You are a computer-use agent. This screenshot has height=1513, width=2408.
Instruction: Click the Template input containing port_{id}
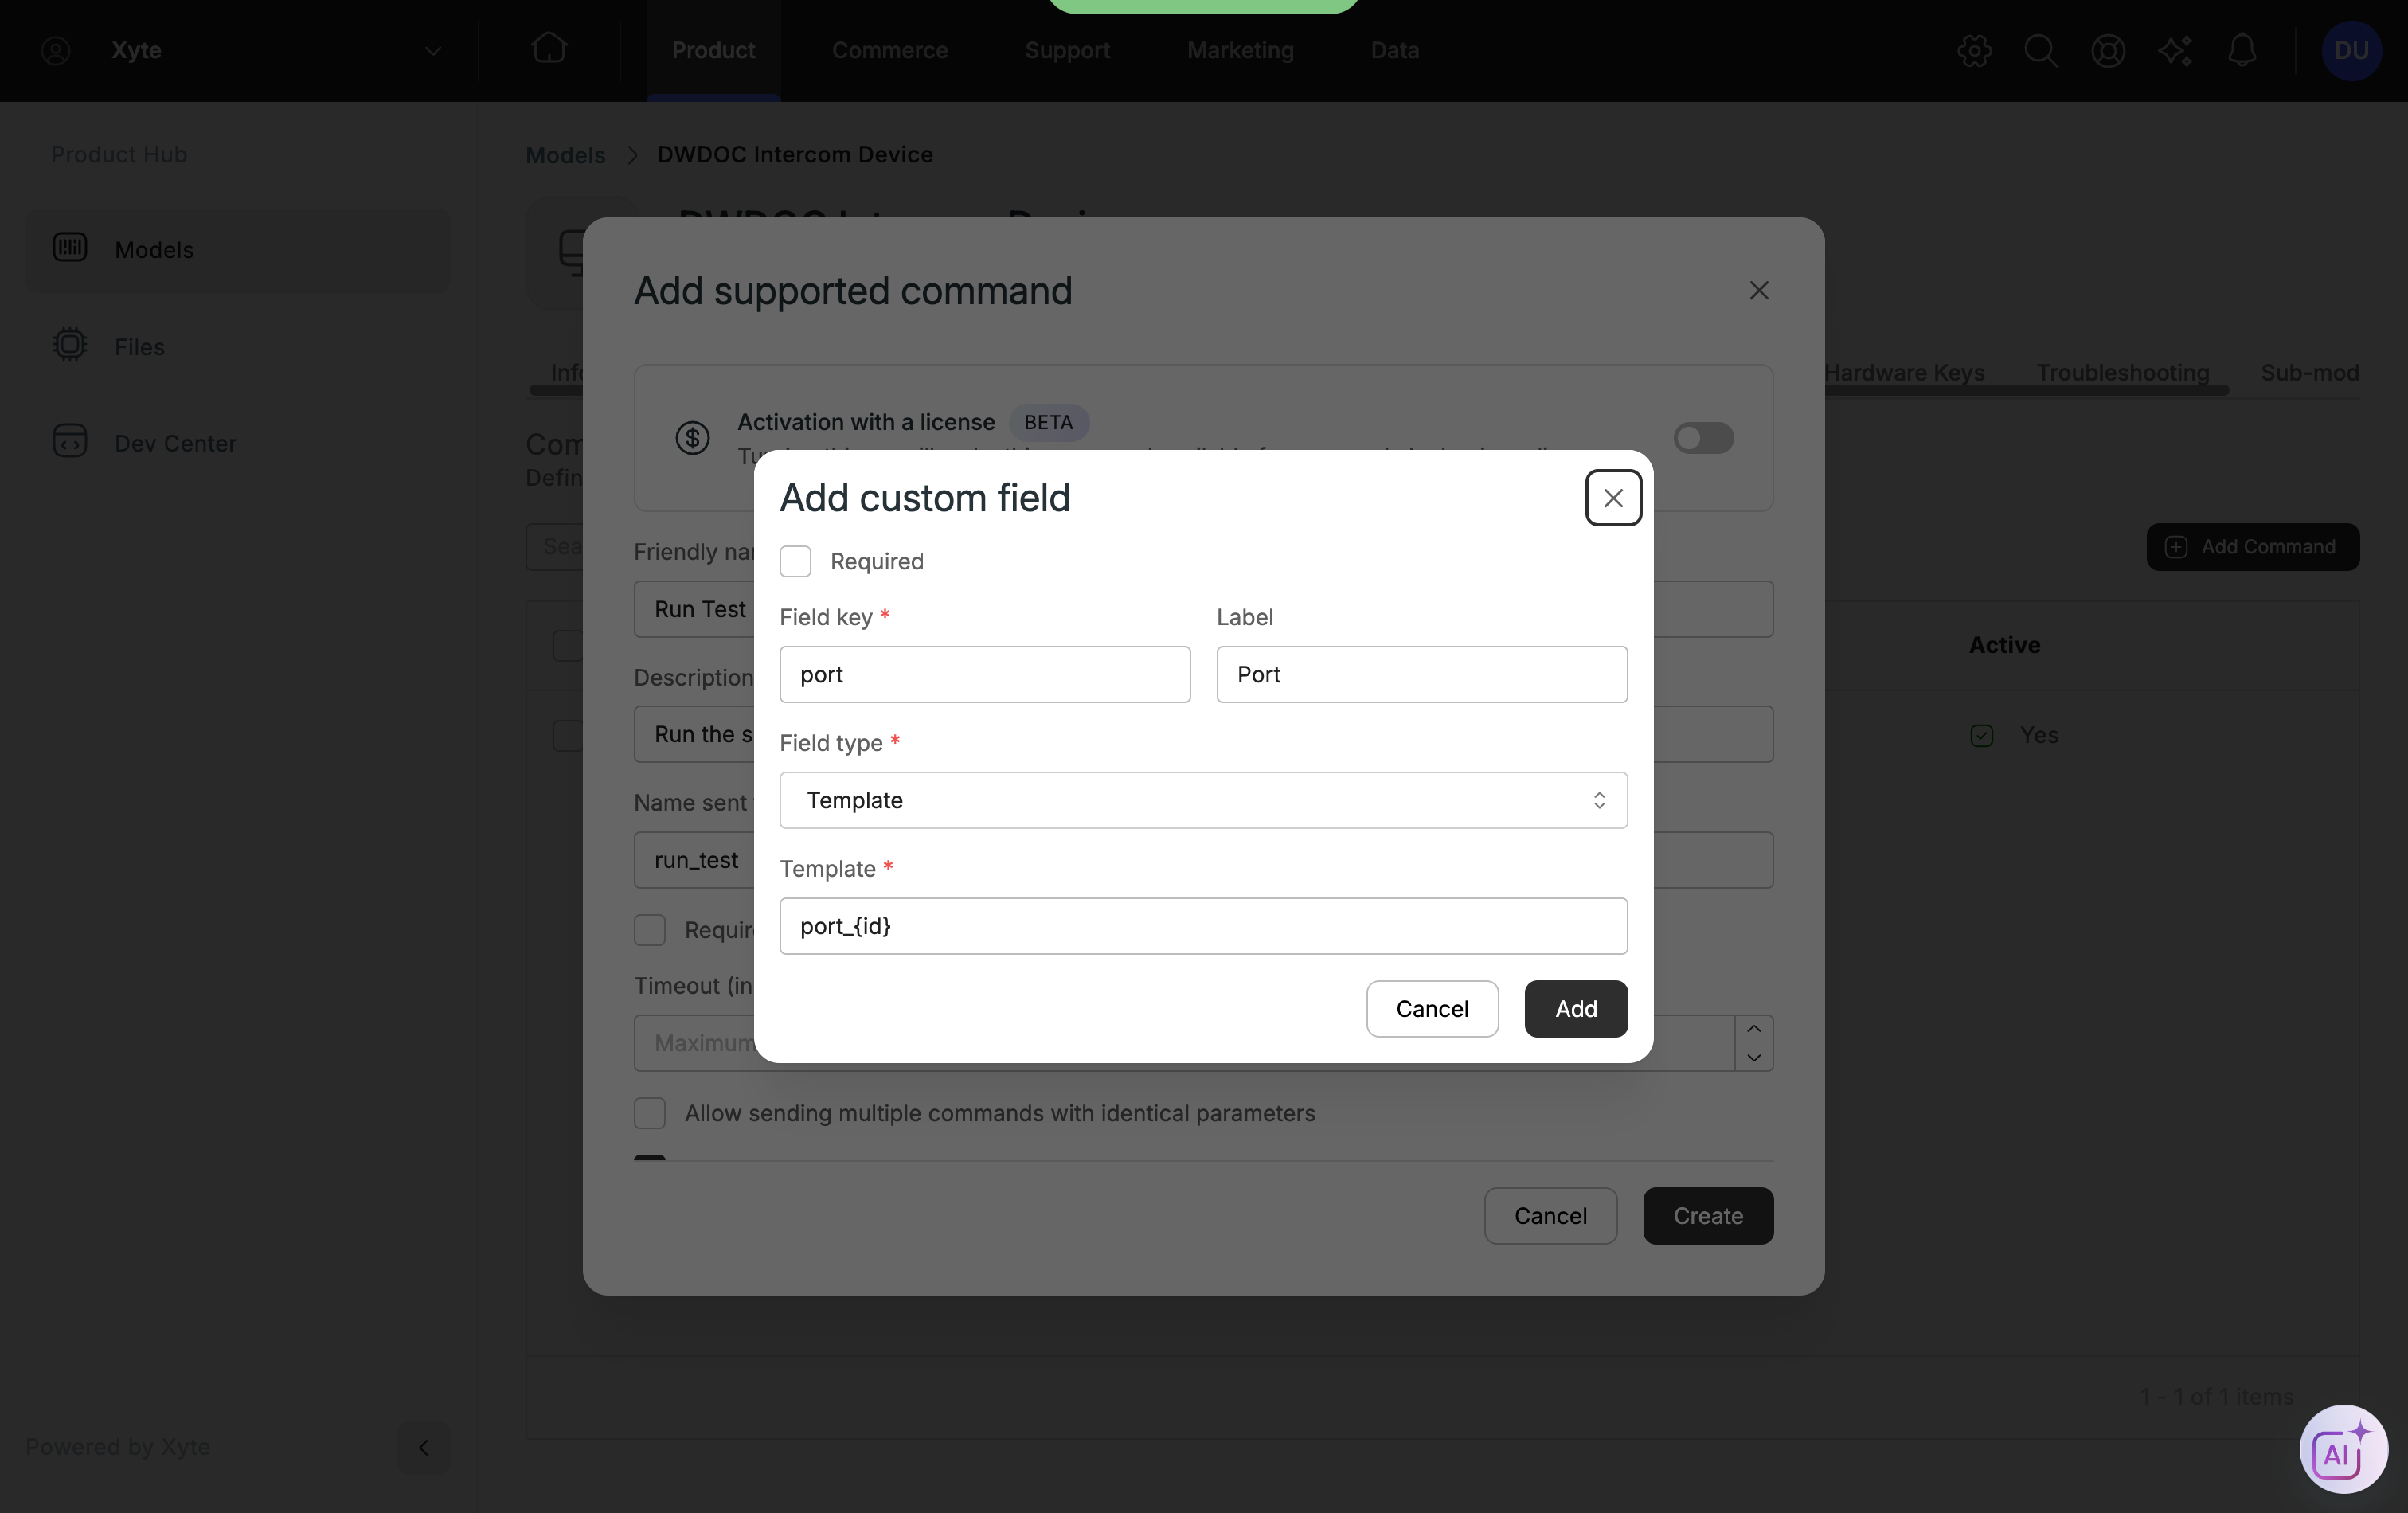click(x=1203, y=926)
